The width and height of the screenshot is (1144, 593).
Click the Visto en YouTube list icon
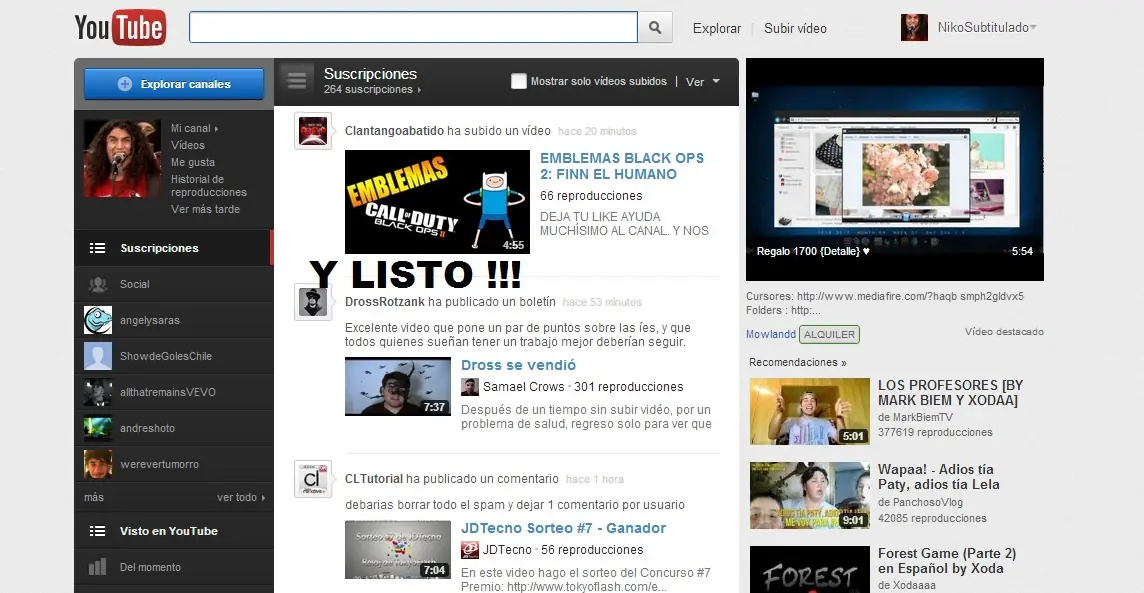pos(97,531)
